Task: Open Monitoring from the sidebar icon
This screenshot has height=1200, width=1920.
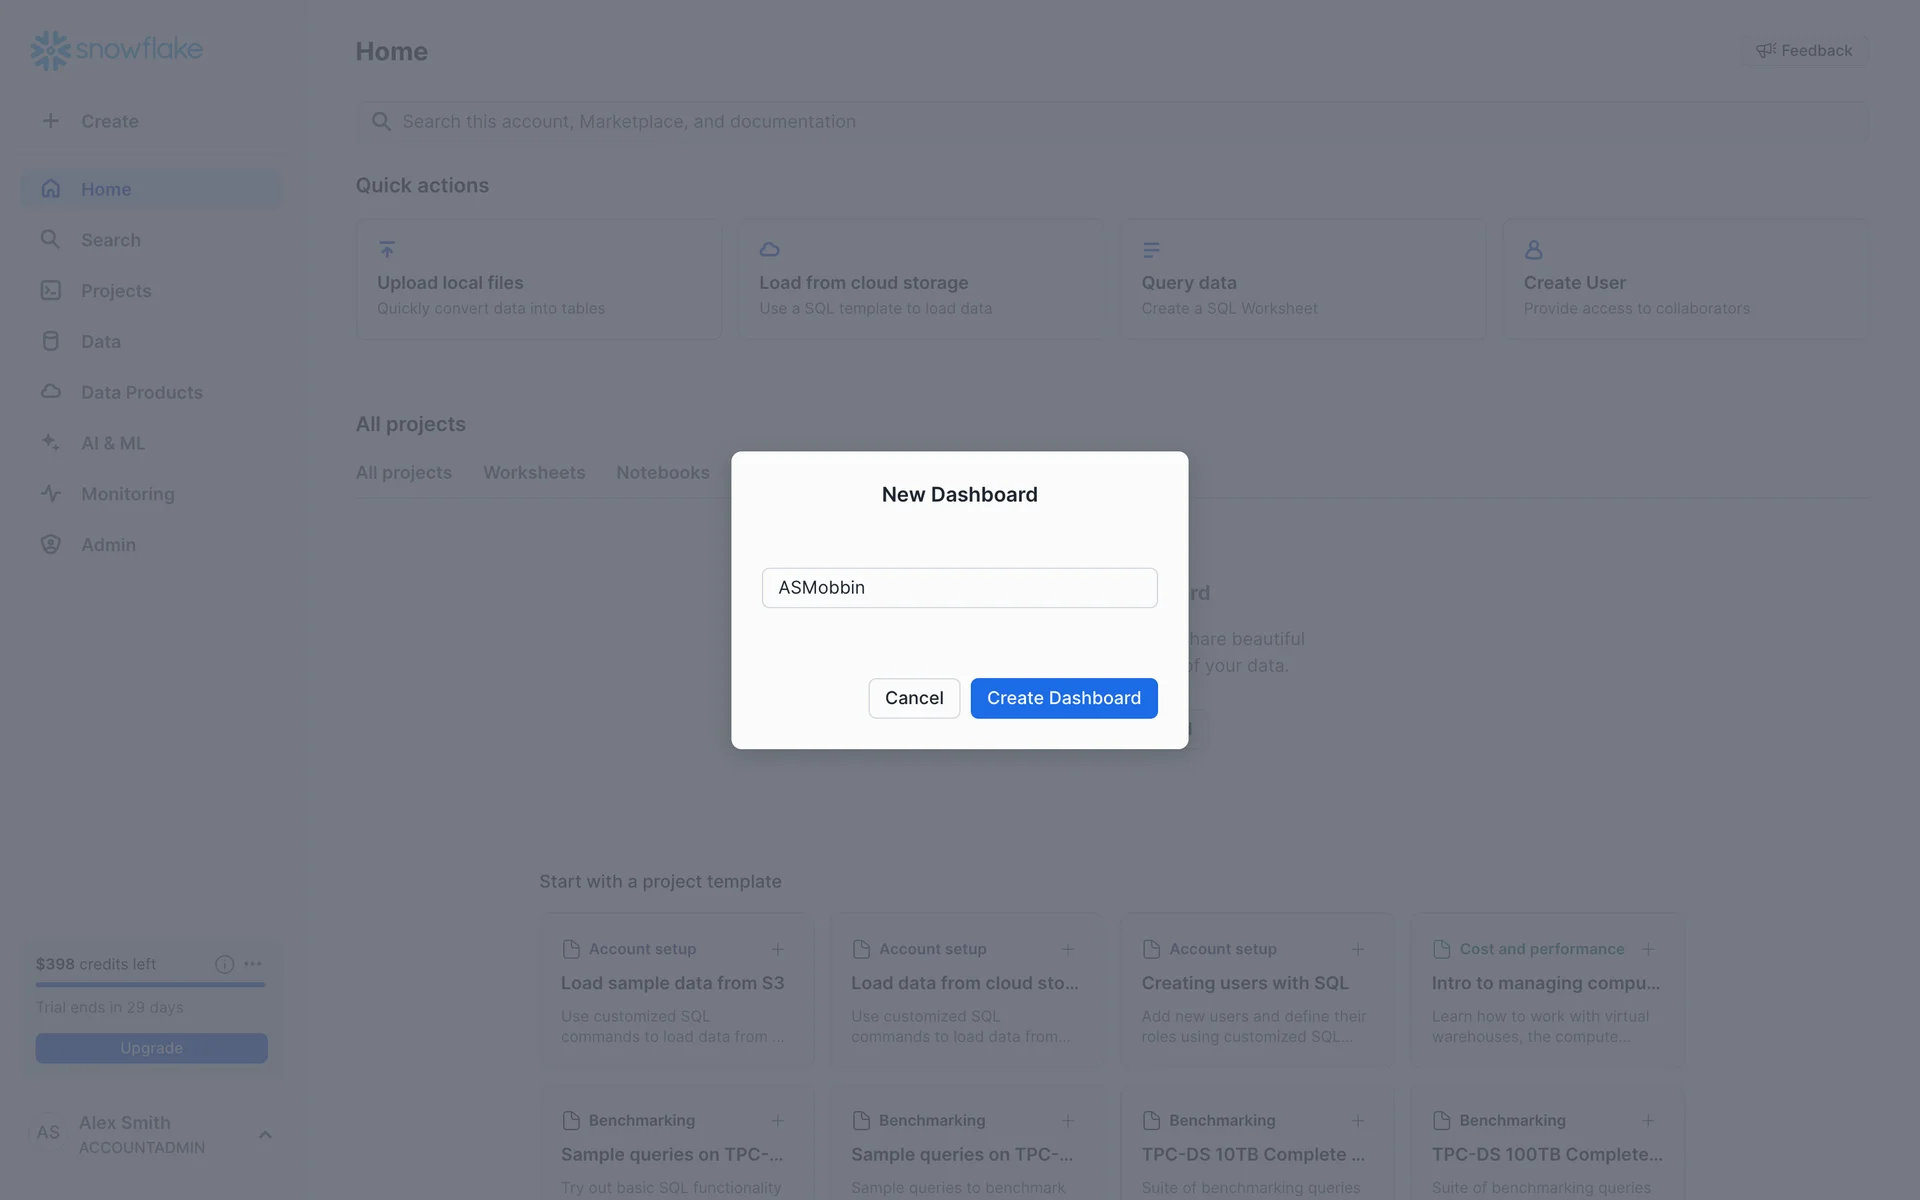Action: [x=50, y=494]
